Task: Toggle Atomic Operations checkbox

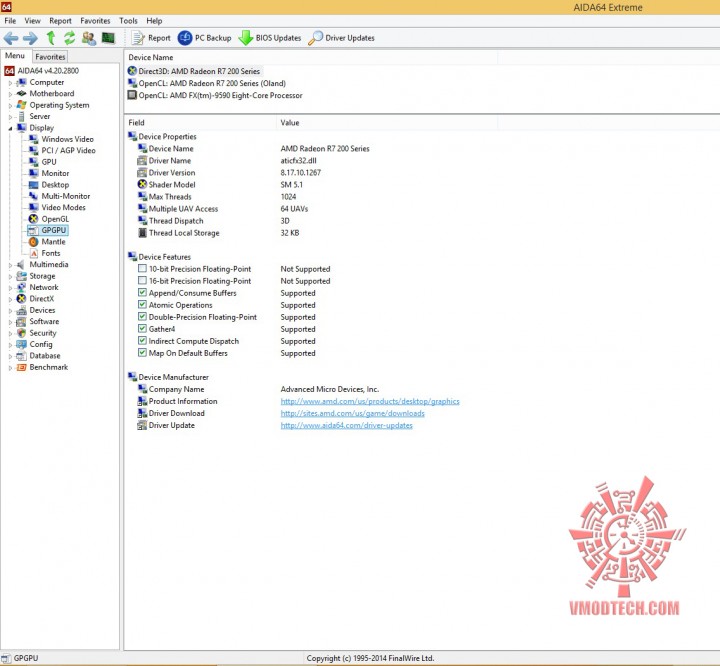Action: 142,305
